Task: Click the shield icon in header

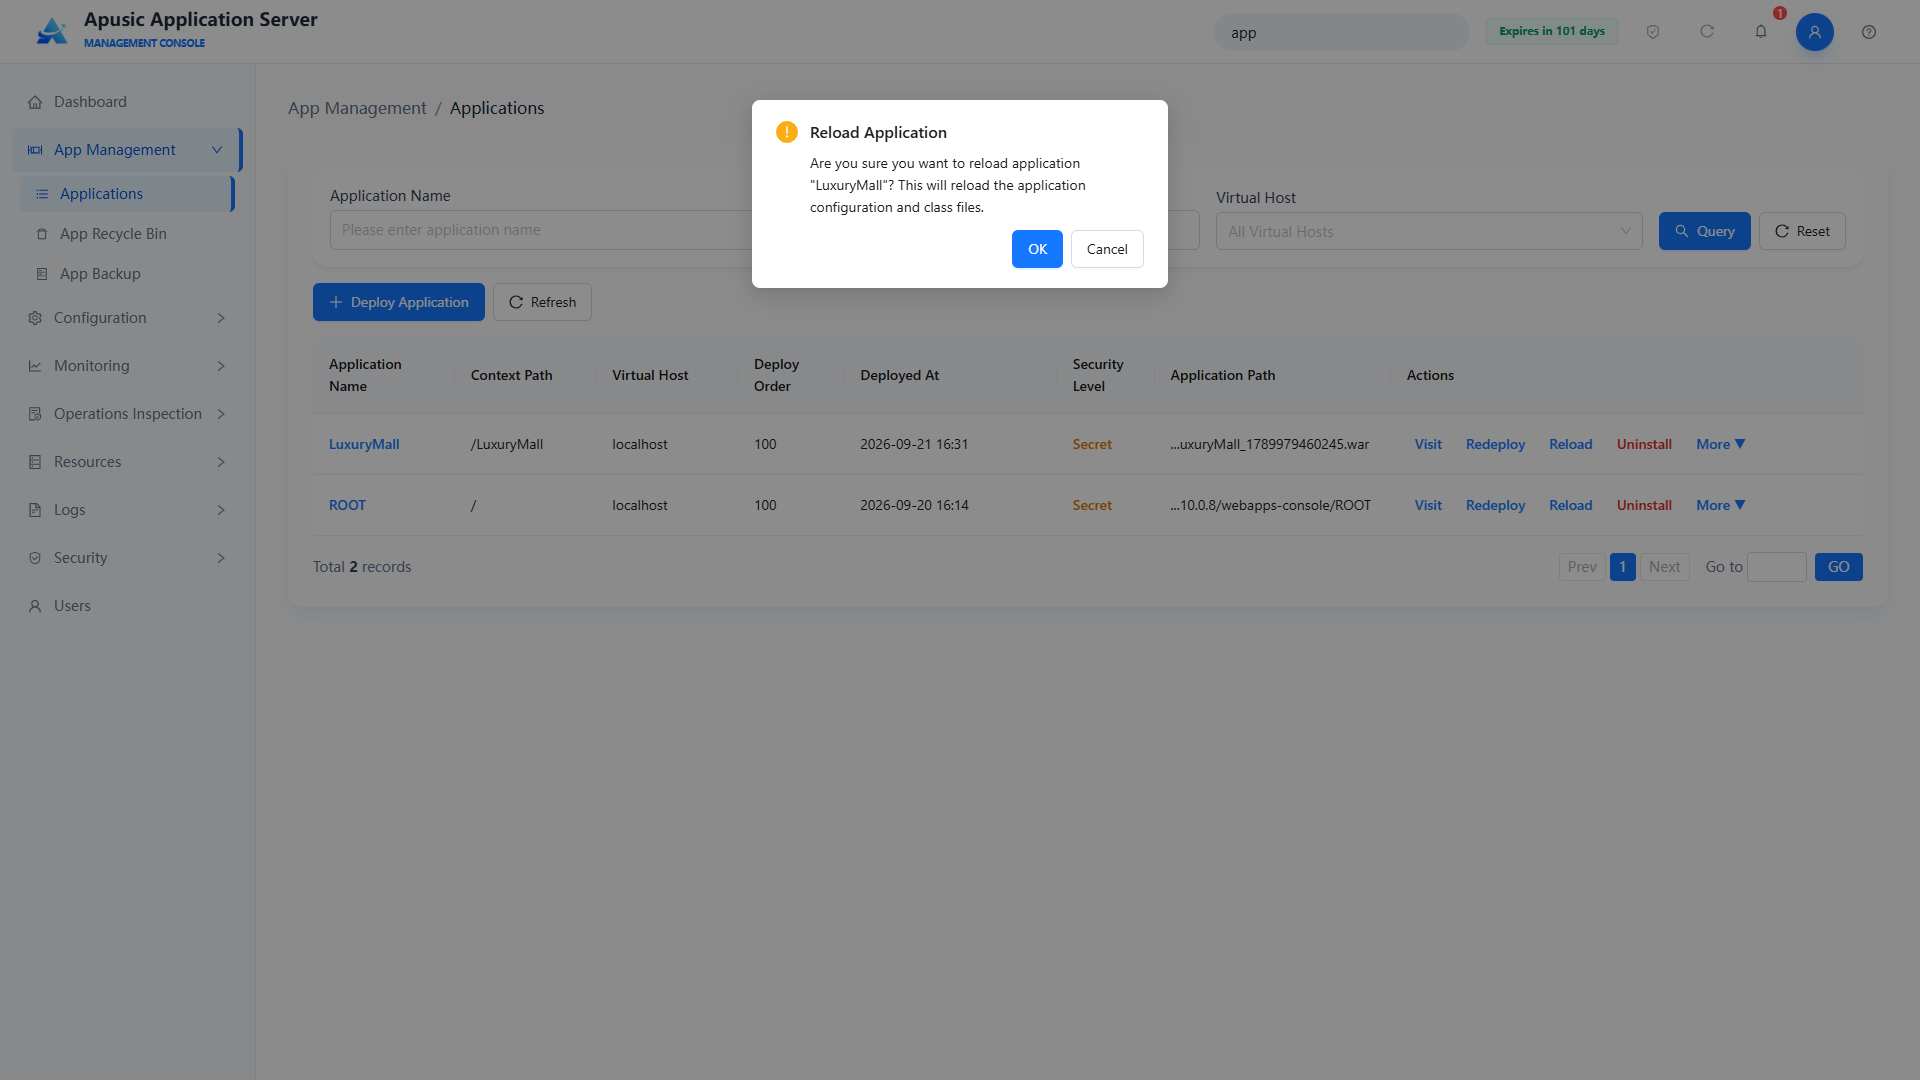Action: tap(1653, 32)
